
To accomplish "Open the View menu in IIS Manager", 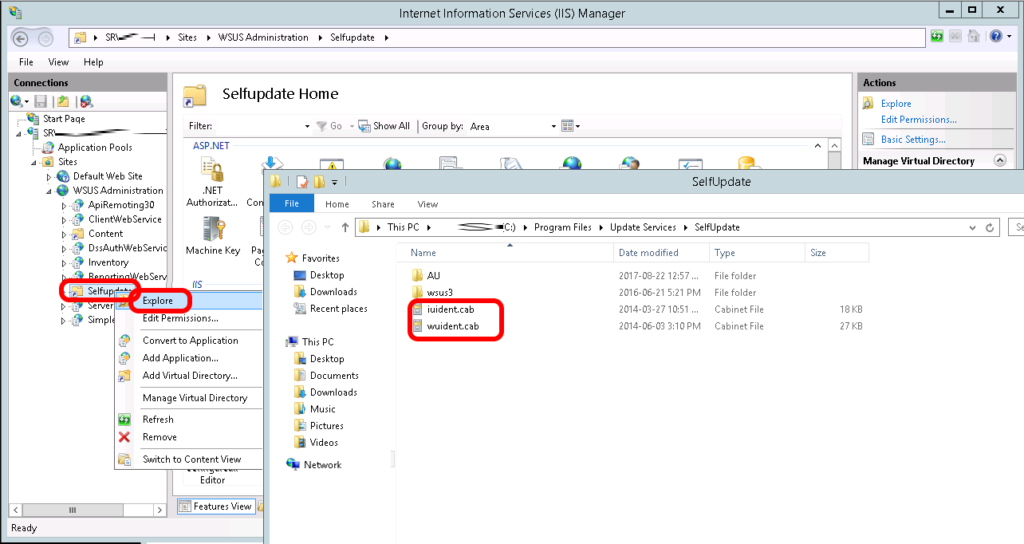I will click(x=59, y=62).
